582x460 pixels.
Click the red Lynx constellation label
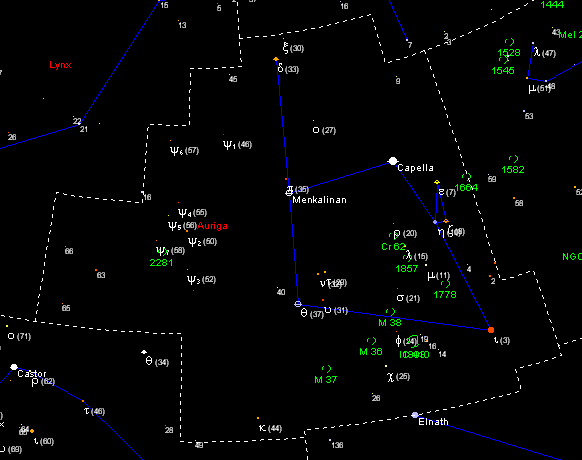tap(60, 65)
